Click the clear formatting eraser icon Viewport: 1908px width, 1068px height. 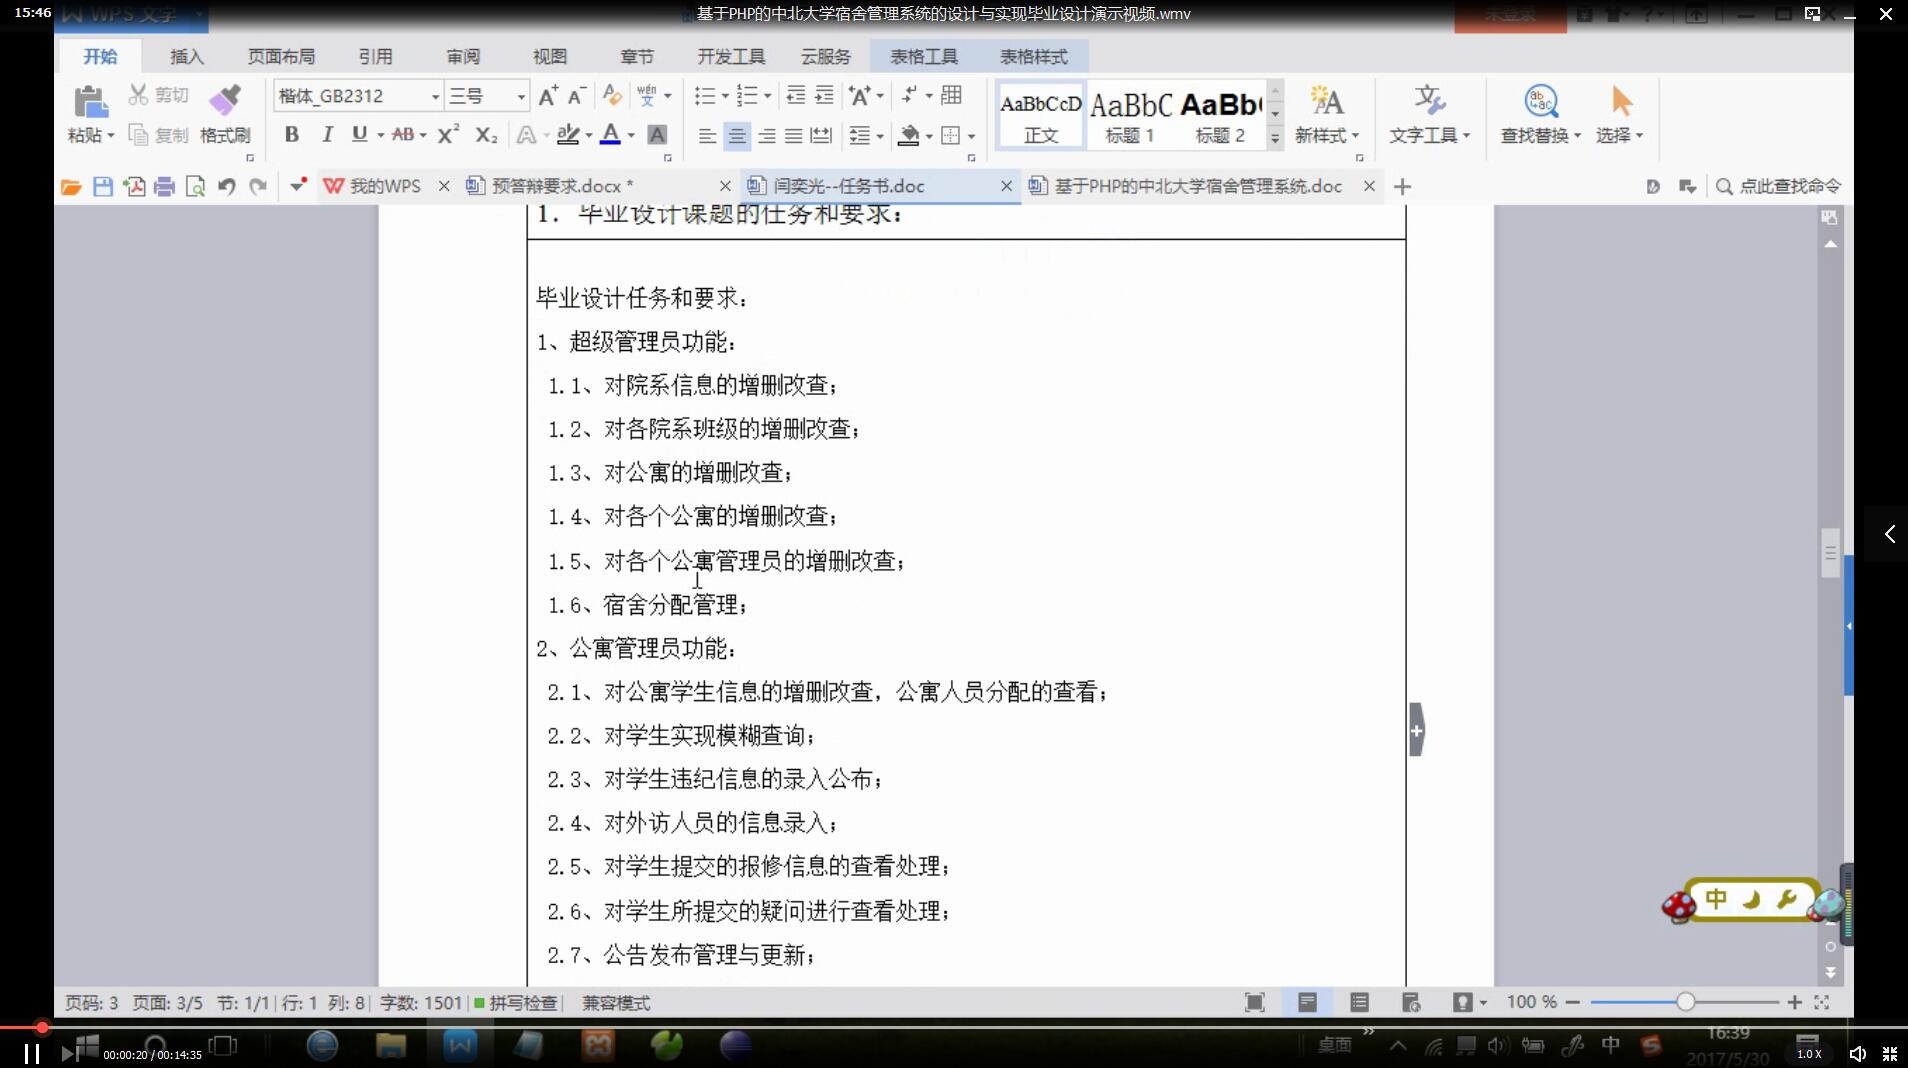612,96
